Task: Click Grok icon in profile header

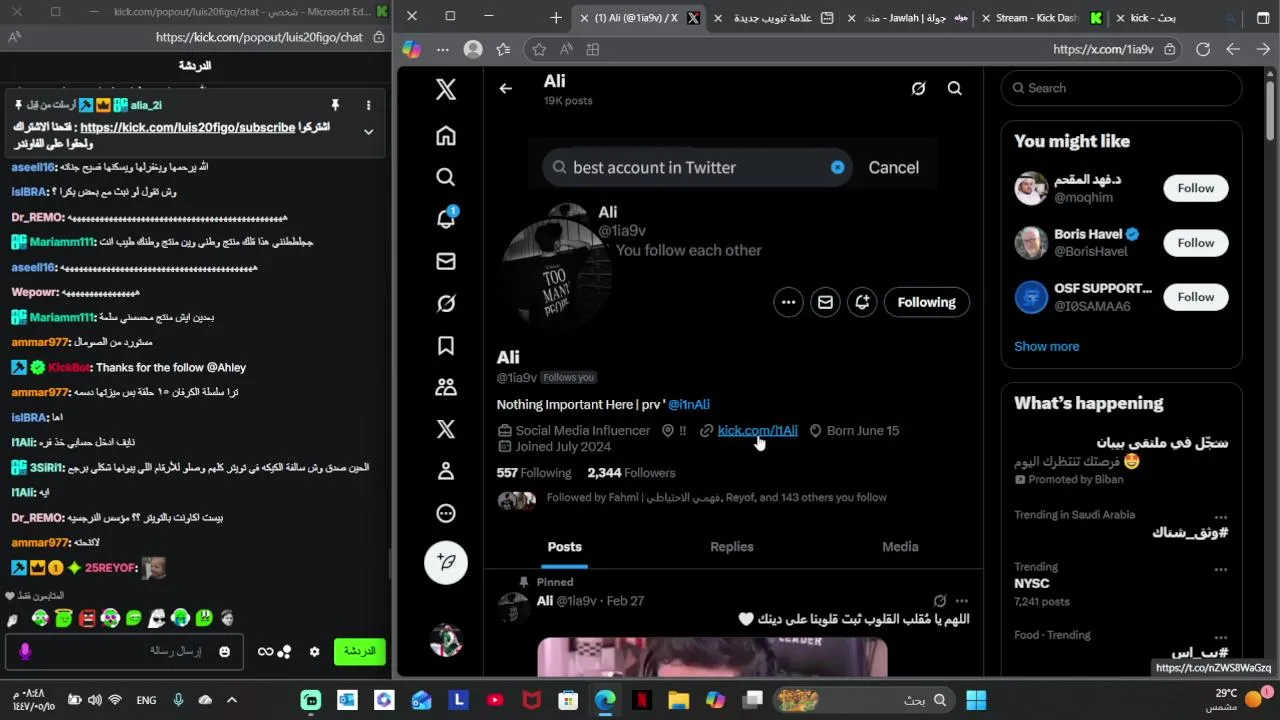Action: coord(918,88)
